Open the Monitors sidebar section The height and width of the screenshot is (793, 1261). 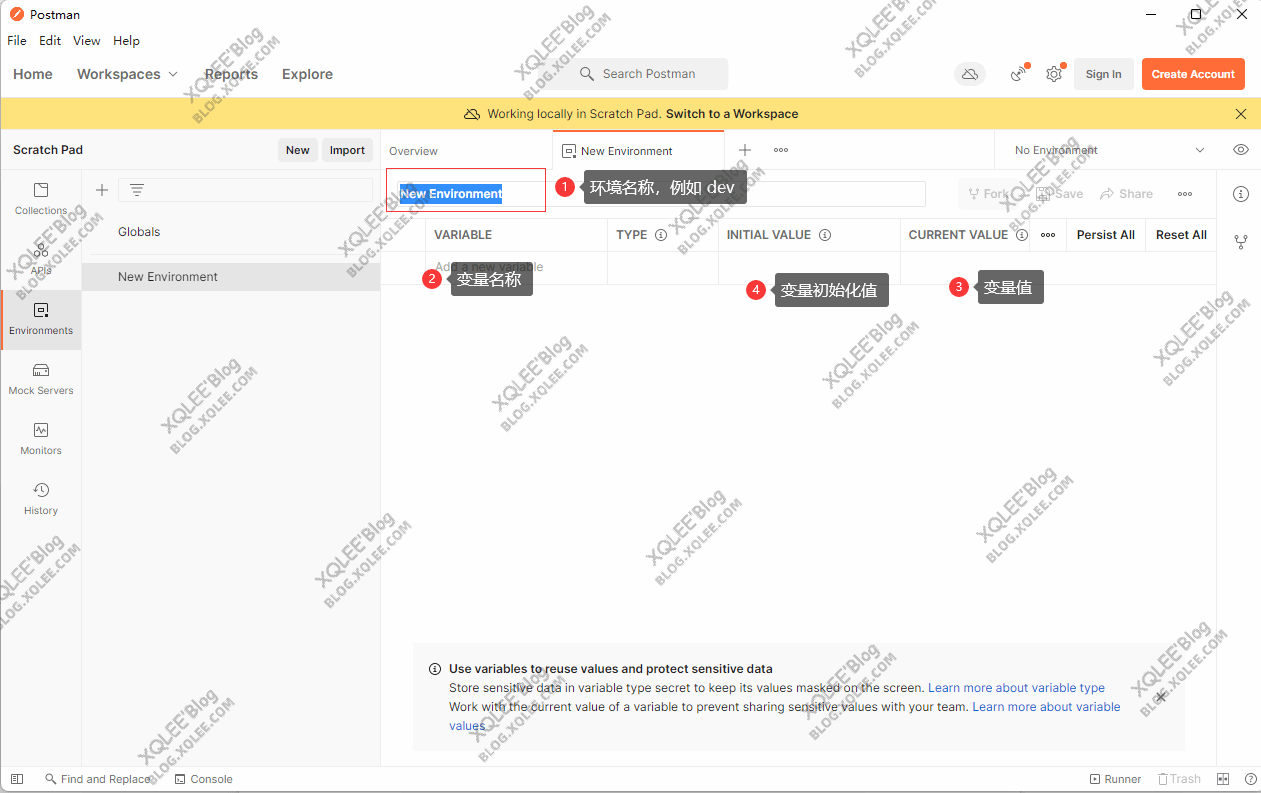[x=41, y=439]
